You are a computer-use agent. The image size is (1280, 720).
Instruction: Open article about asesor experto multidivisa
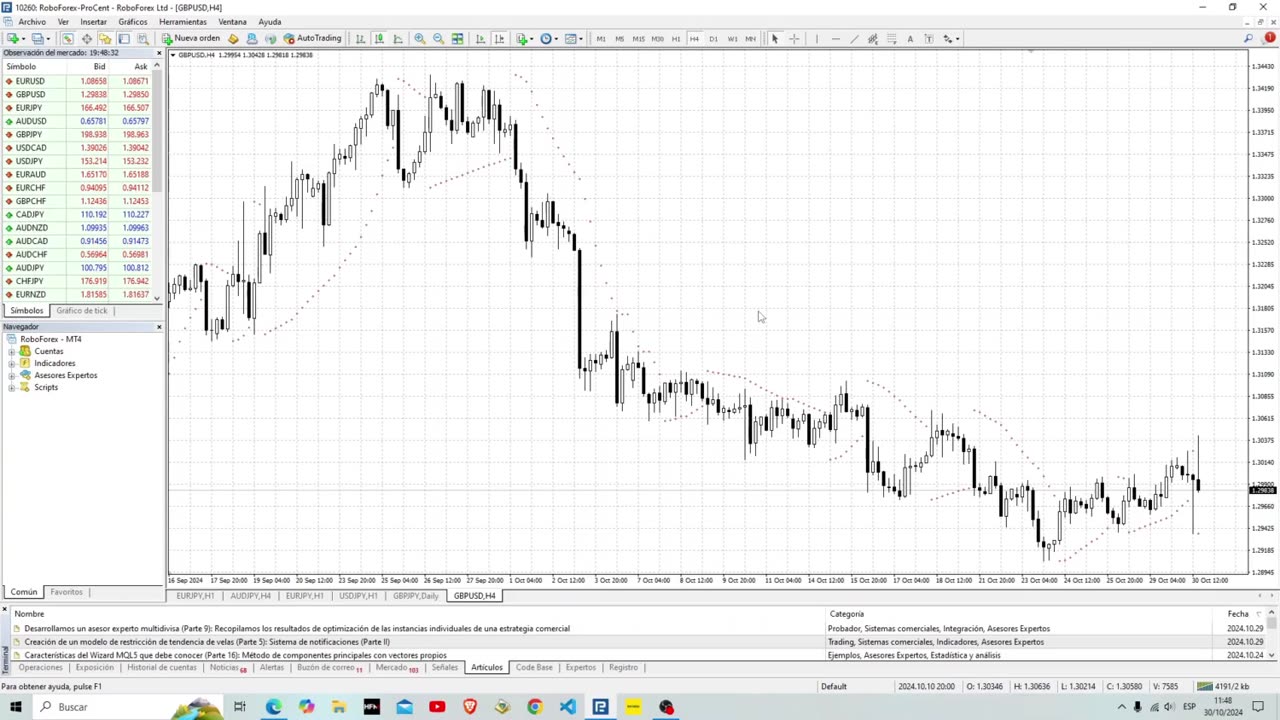(297, 629)
